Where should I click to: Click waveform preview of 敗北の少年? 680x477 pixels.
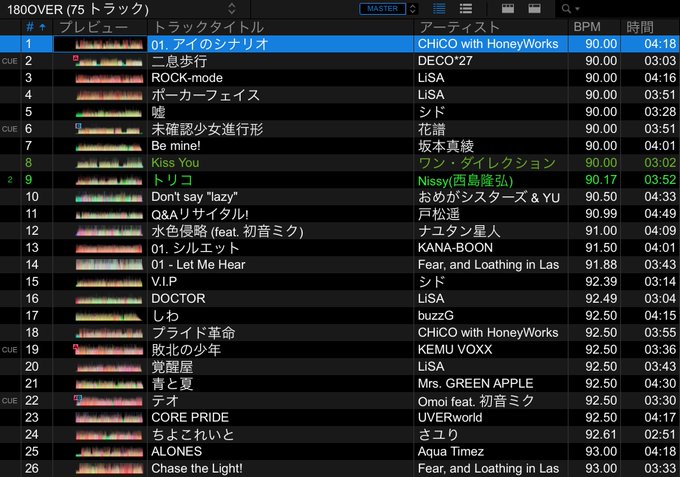(x=109, y=350)
